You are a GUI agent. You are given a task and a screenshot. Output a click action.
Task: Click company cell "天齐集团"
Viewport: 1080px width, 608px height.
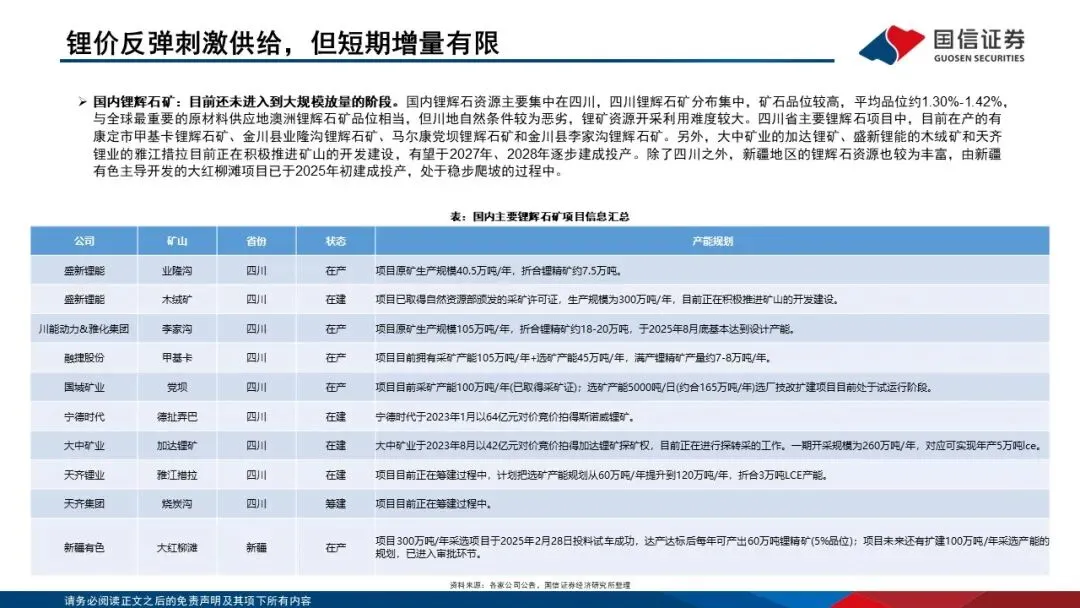pyautogui.click(x=84, y=504)
